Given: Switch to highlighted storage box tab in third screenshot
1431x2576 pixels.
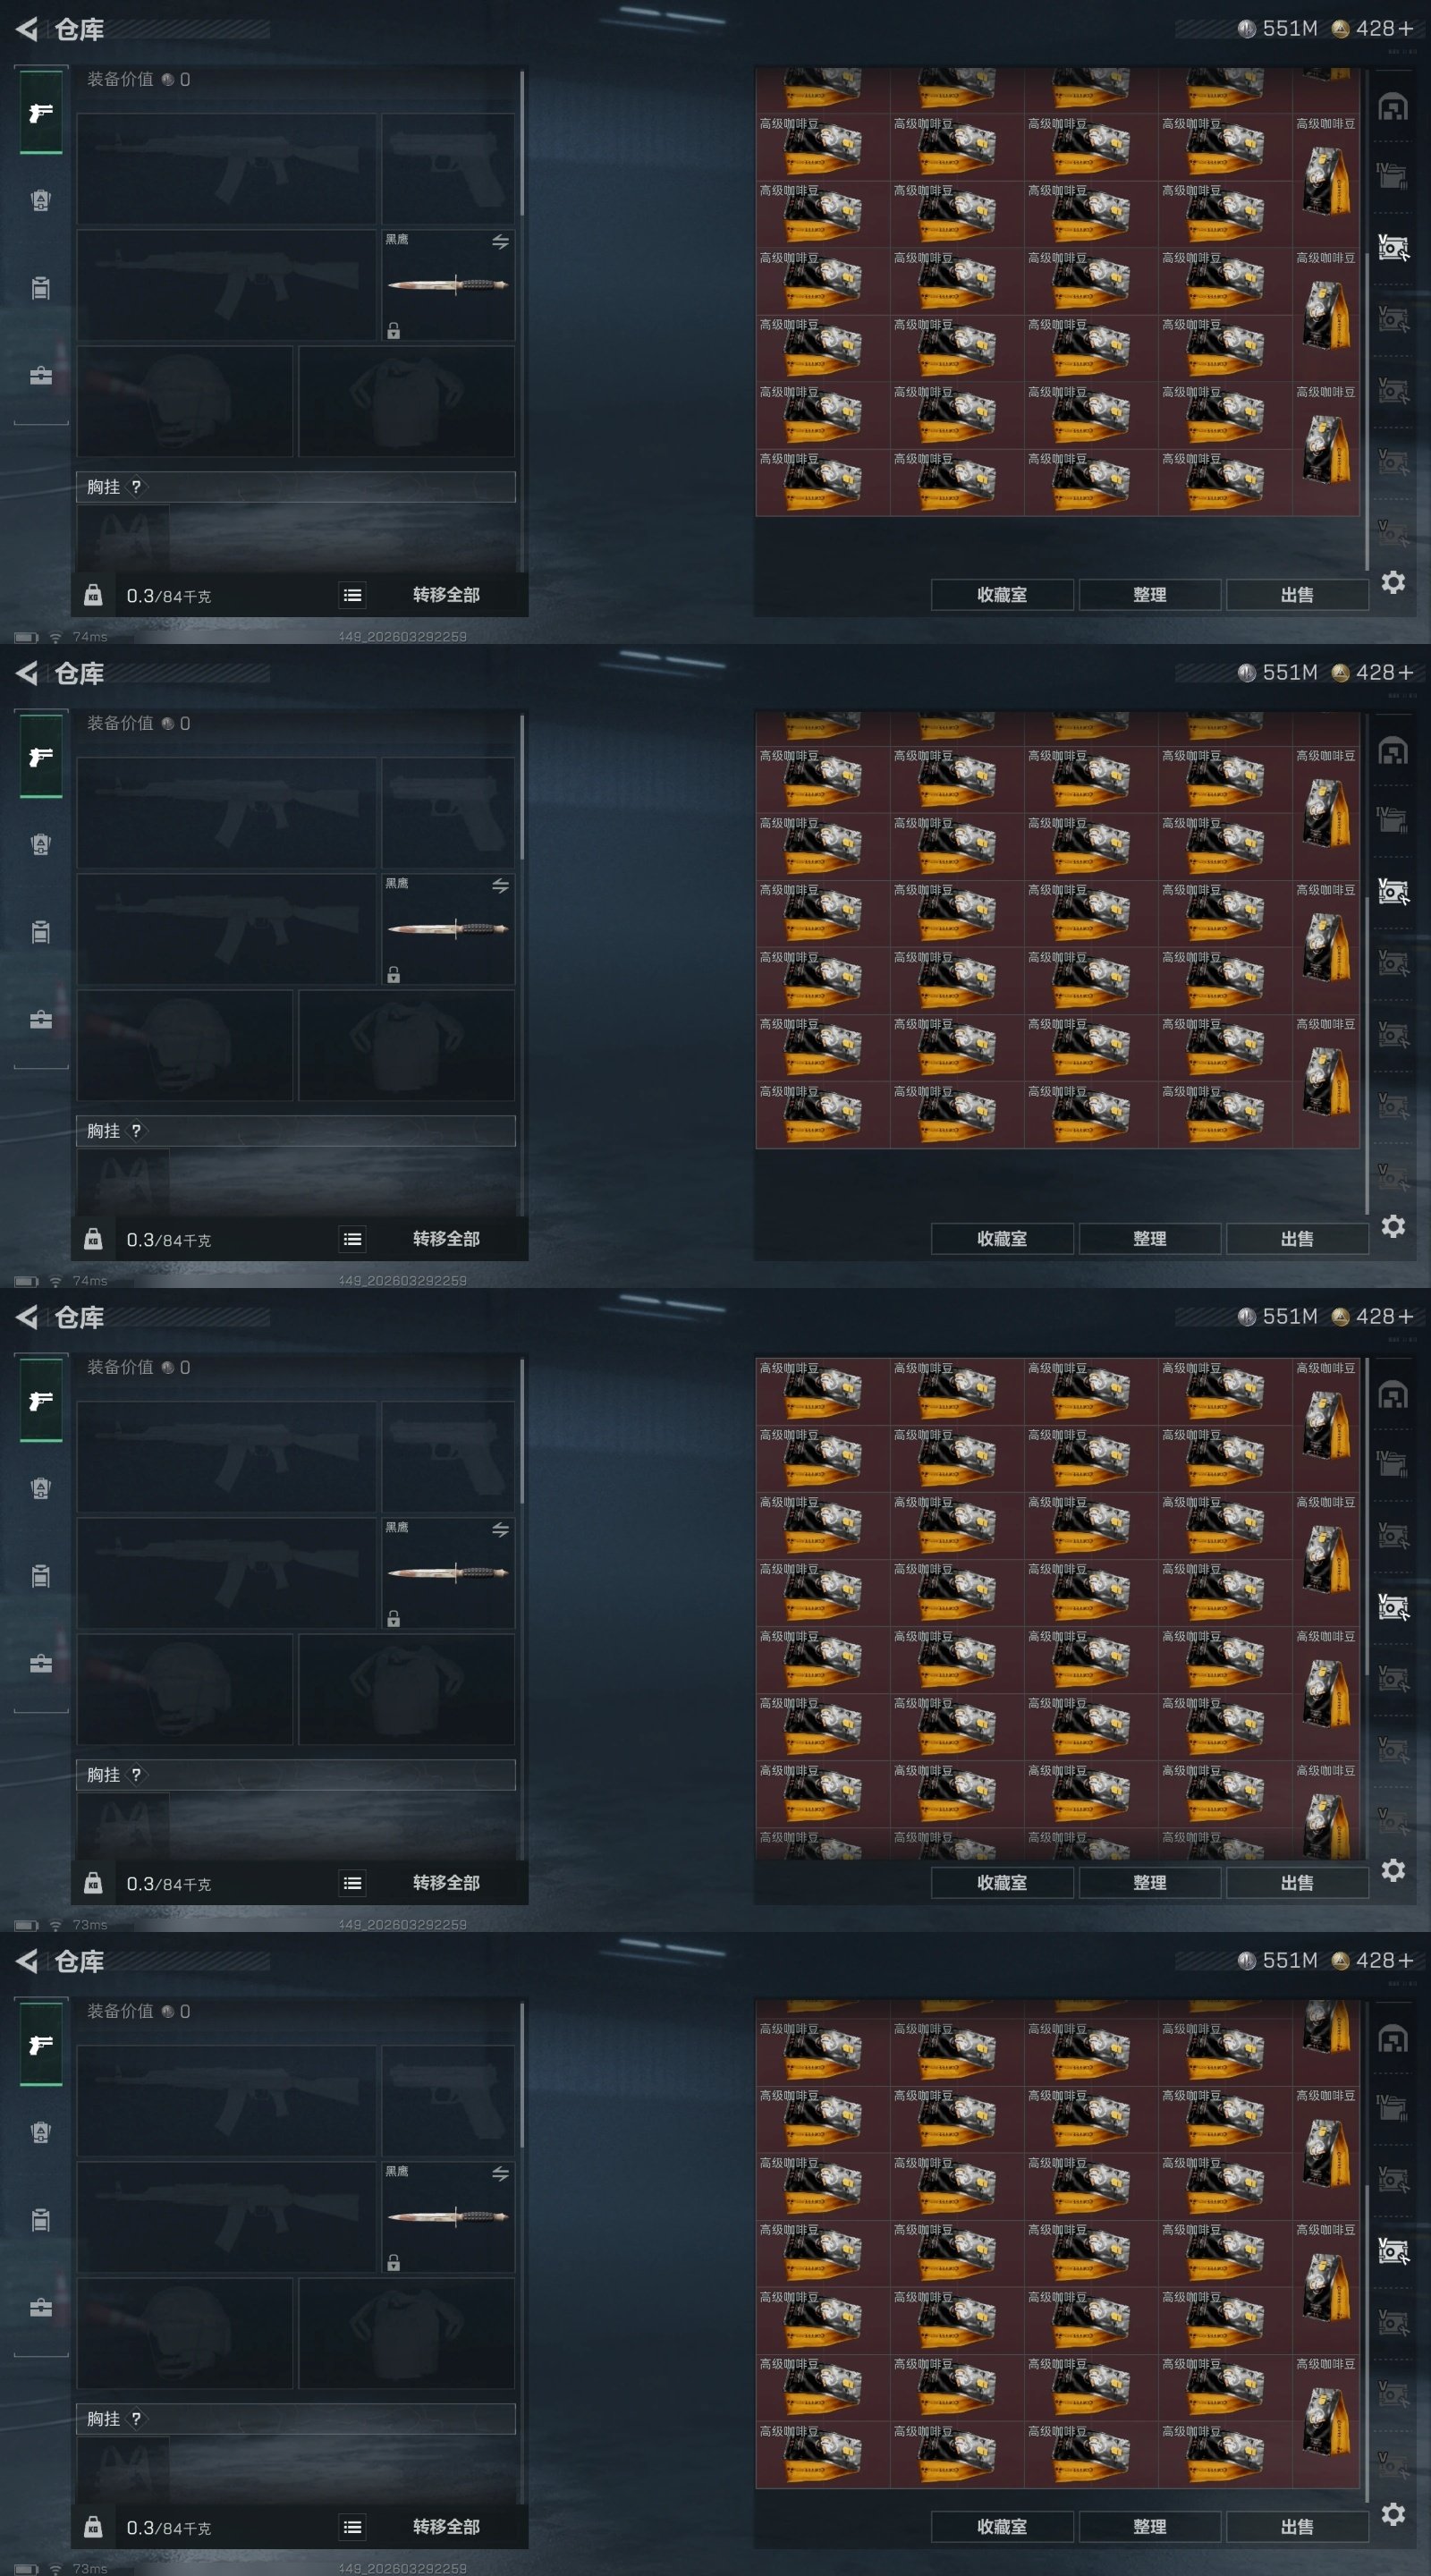Looking at the screenshot, I should [x=1393, y=1607].
